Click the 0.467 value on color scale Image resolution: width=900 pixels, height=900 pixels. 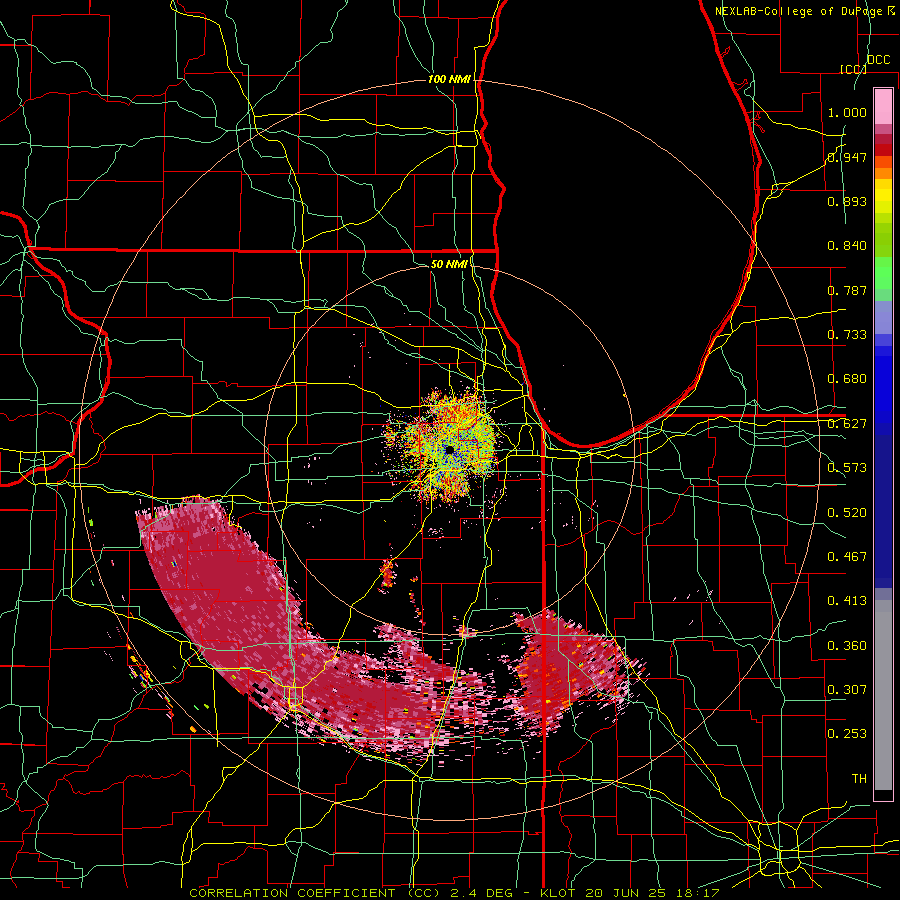click(847, 557)
